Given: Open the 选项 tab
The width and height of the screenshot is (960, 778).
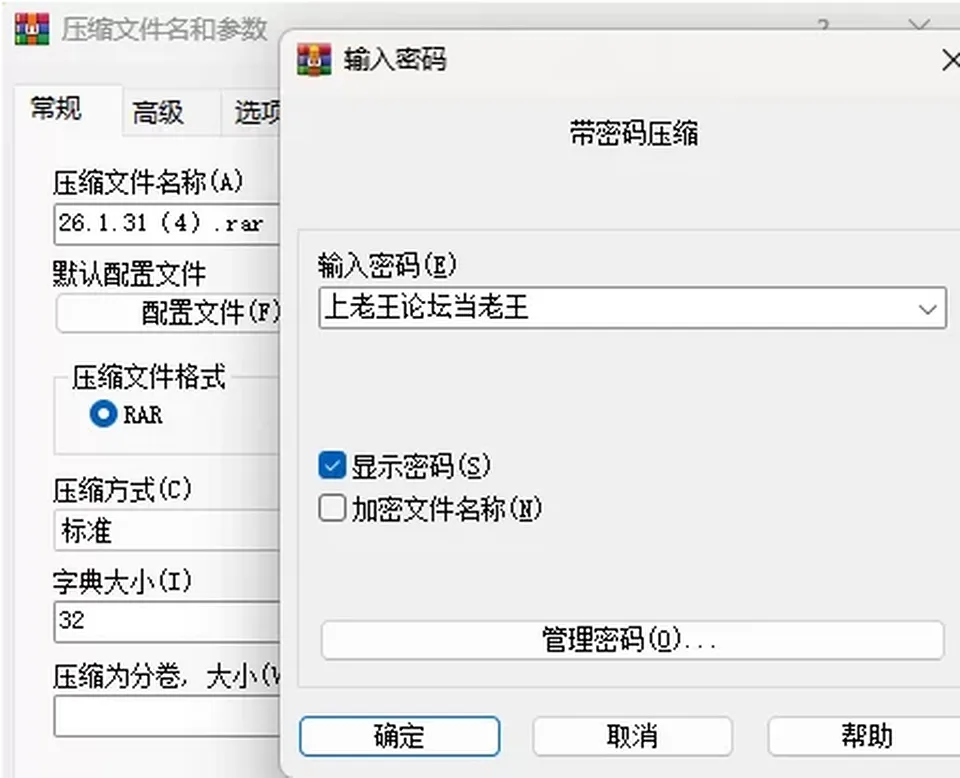Looking at the screenshot, I should pyautogui.click(x=257, y=113).
